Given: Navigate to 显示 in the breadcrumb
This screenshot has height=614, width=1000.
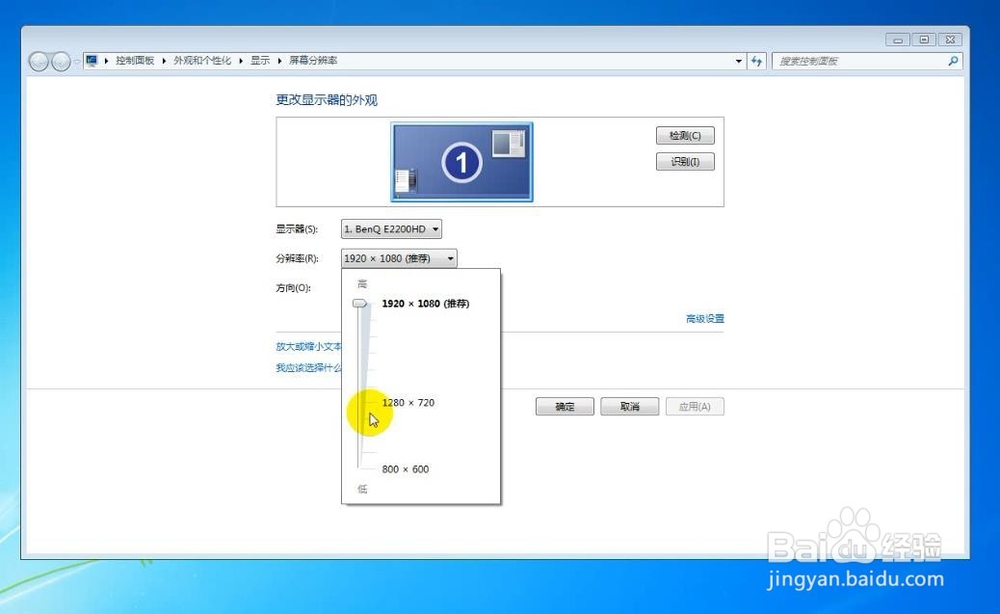Looking at the screenshot, I should pos(259,60).
